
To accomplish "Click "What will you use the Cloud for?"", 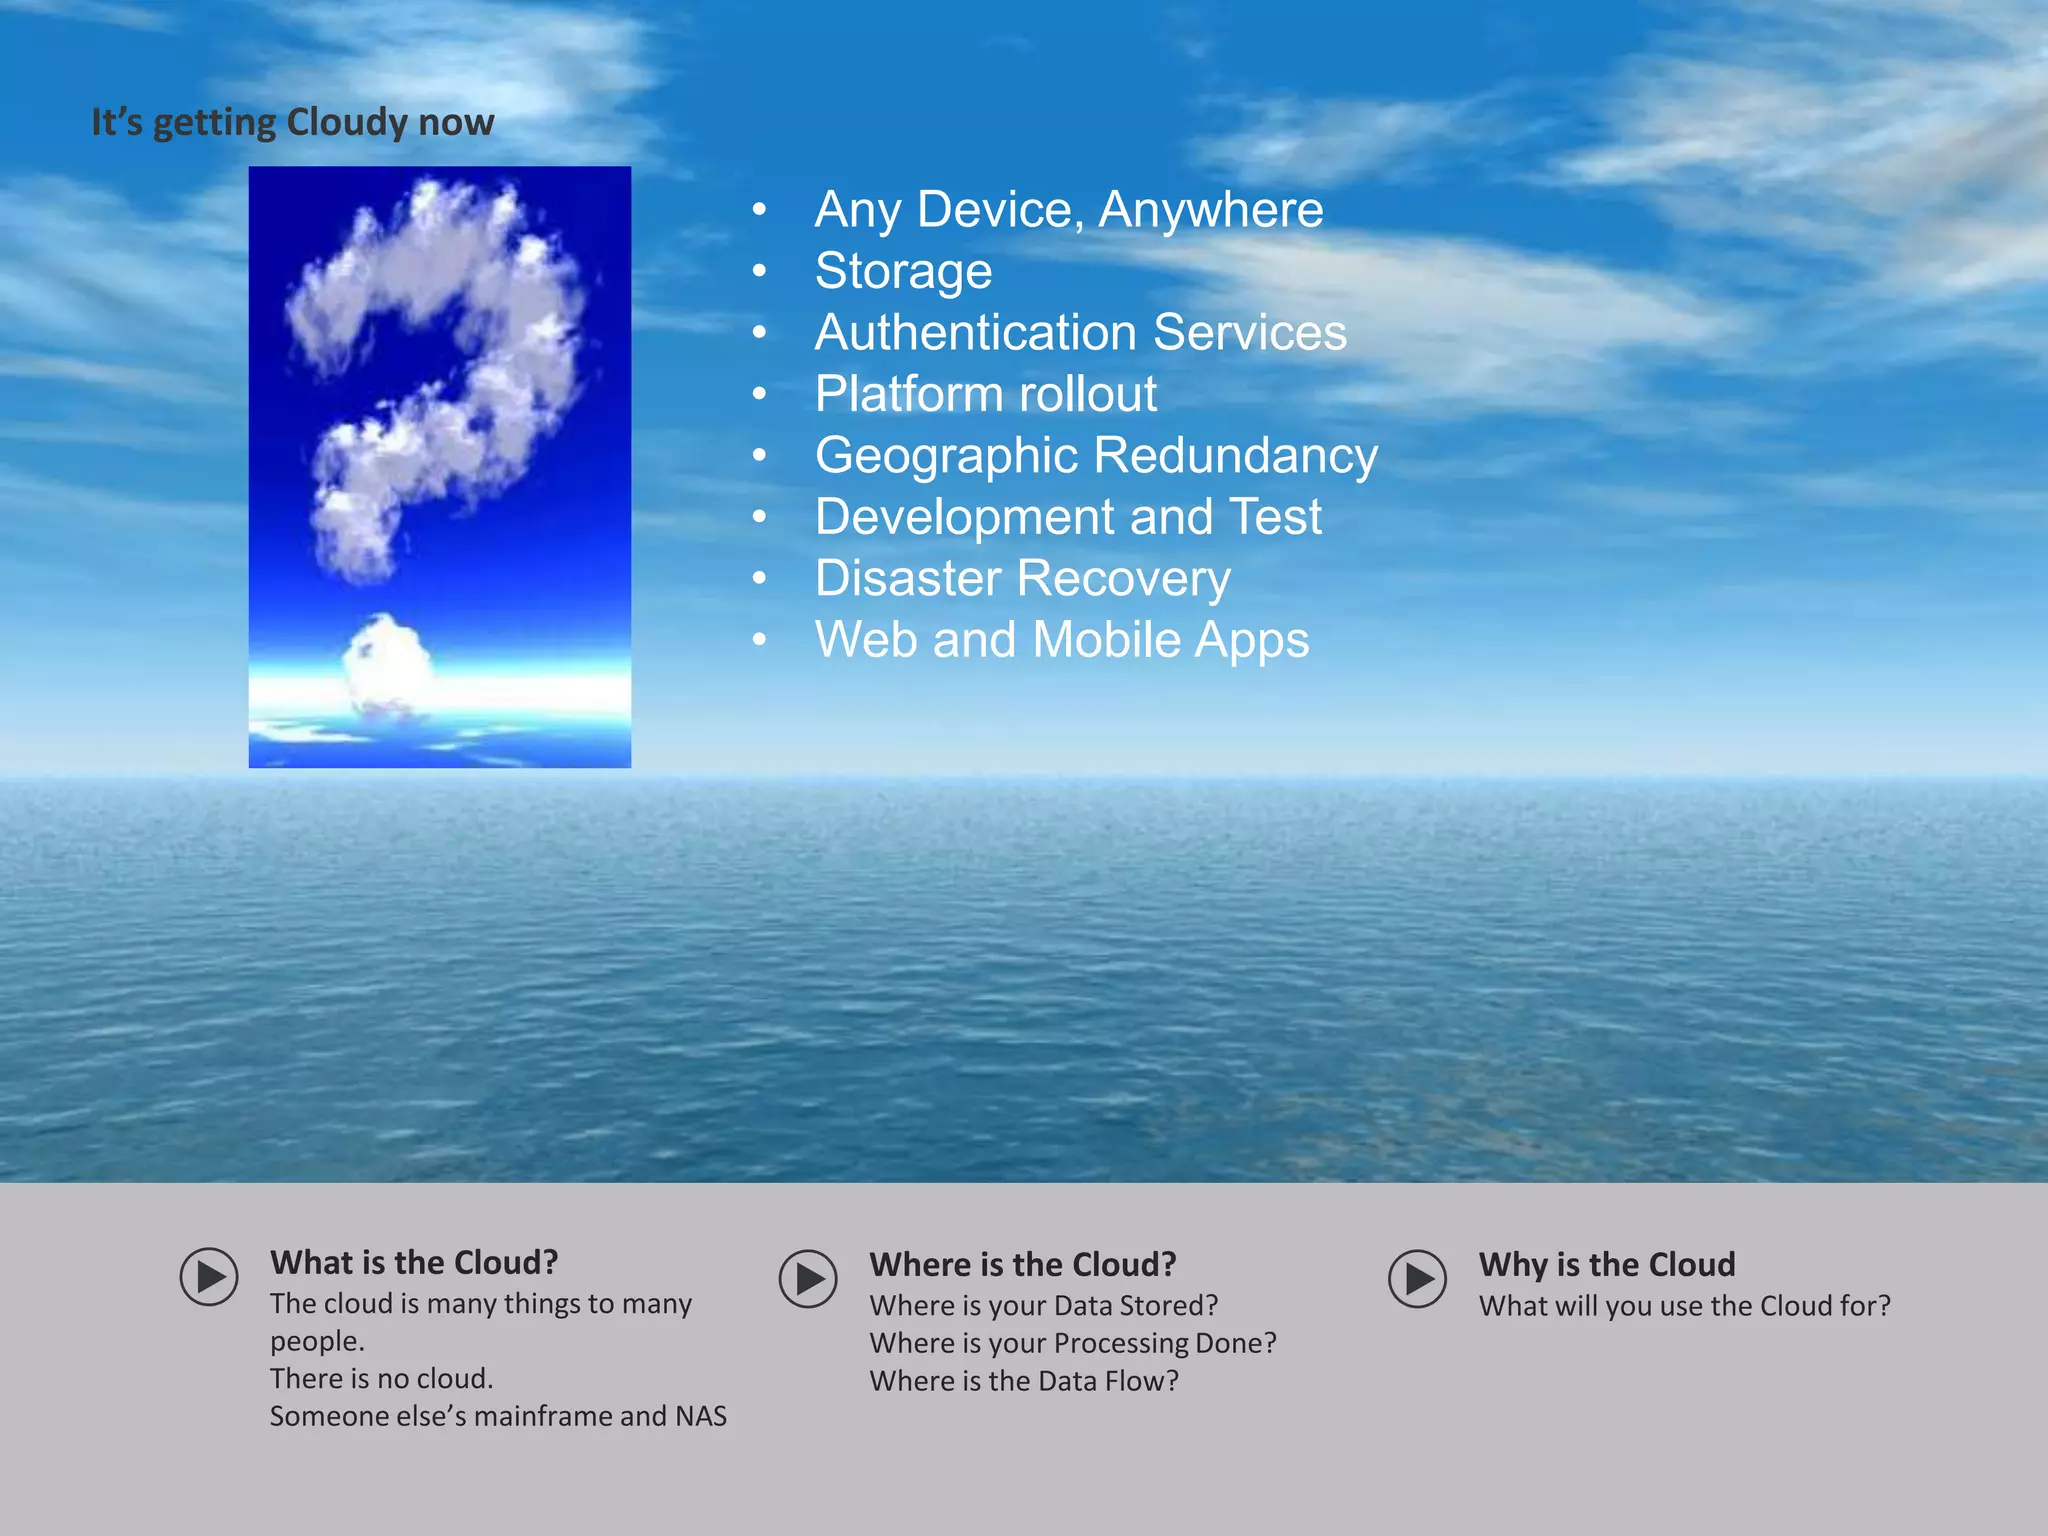I will click(1685, 1306).
